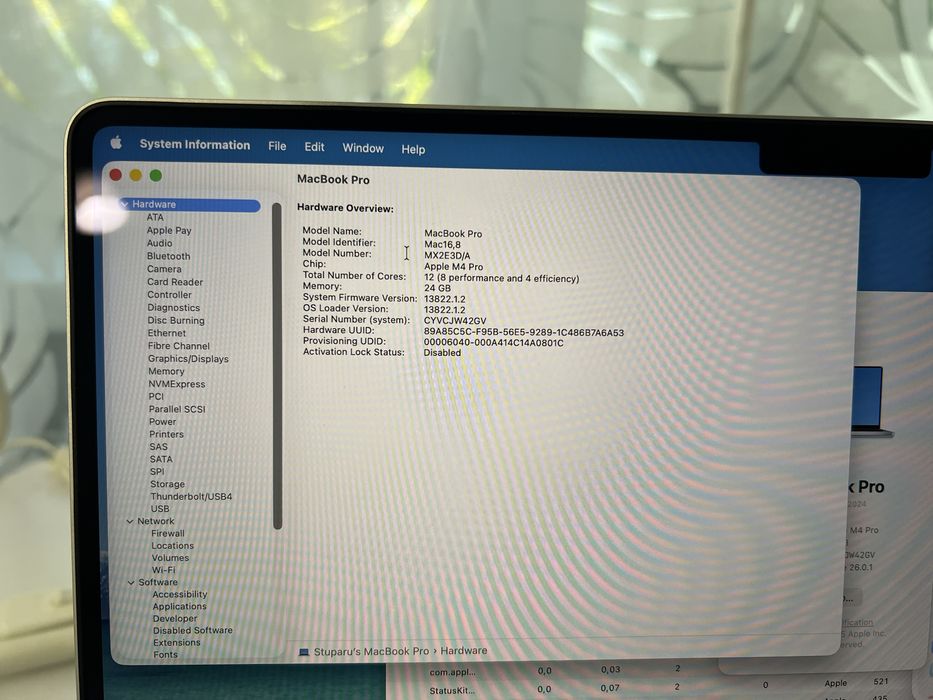Select Parallel SCSI in the sidebar
Viewport: 933px width, 700px height.
[x=177, y=409]
